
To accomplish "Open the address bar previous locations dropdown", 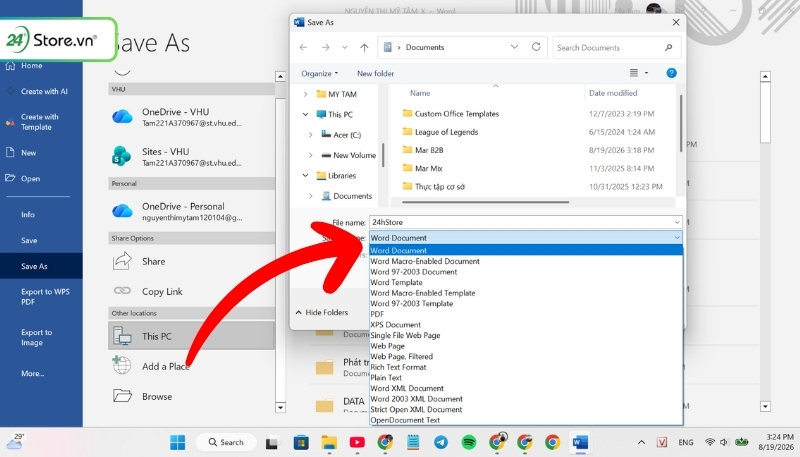I will (x=514, y=47).
